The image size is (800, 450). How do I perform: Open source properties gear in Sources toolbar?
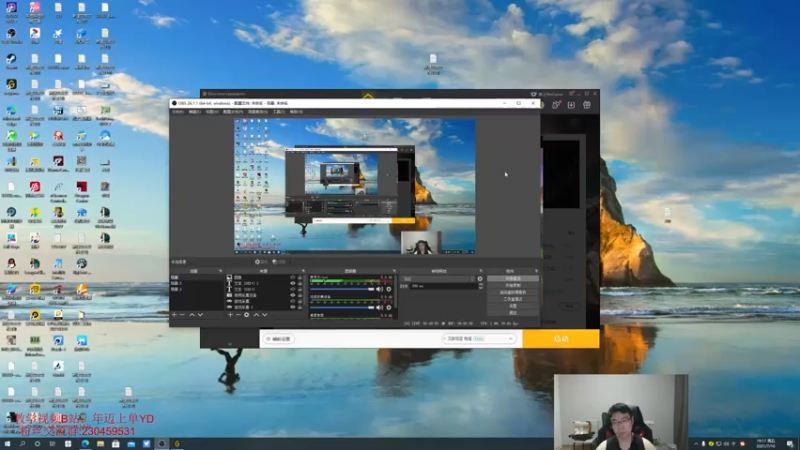(246, 315)
